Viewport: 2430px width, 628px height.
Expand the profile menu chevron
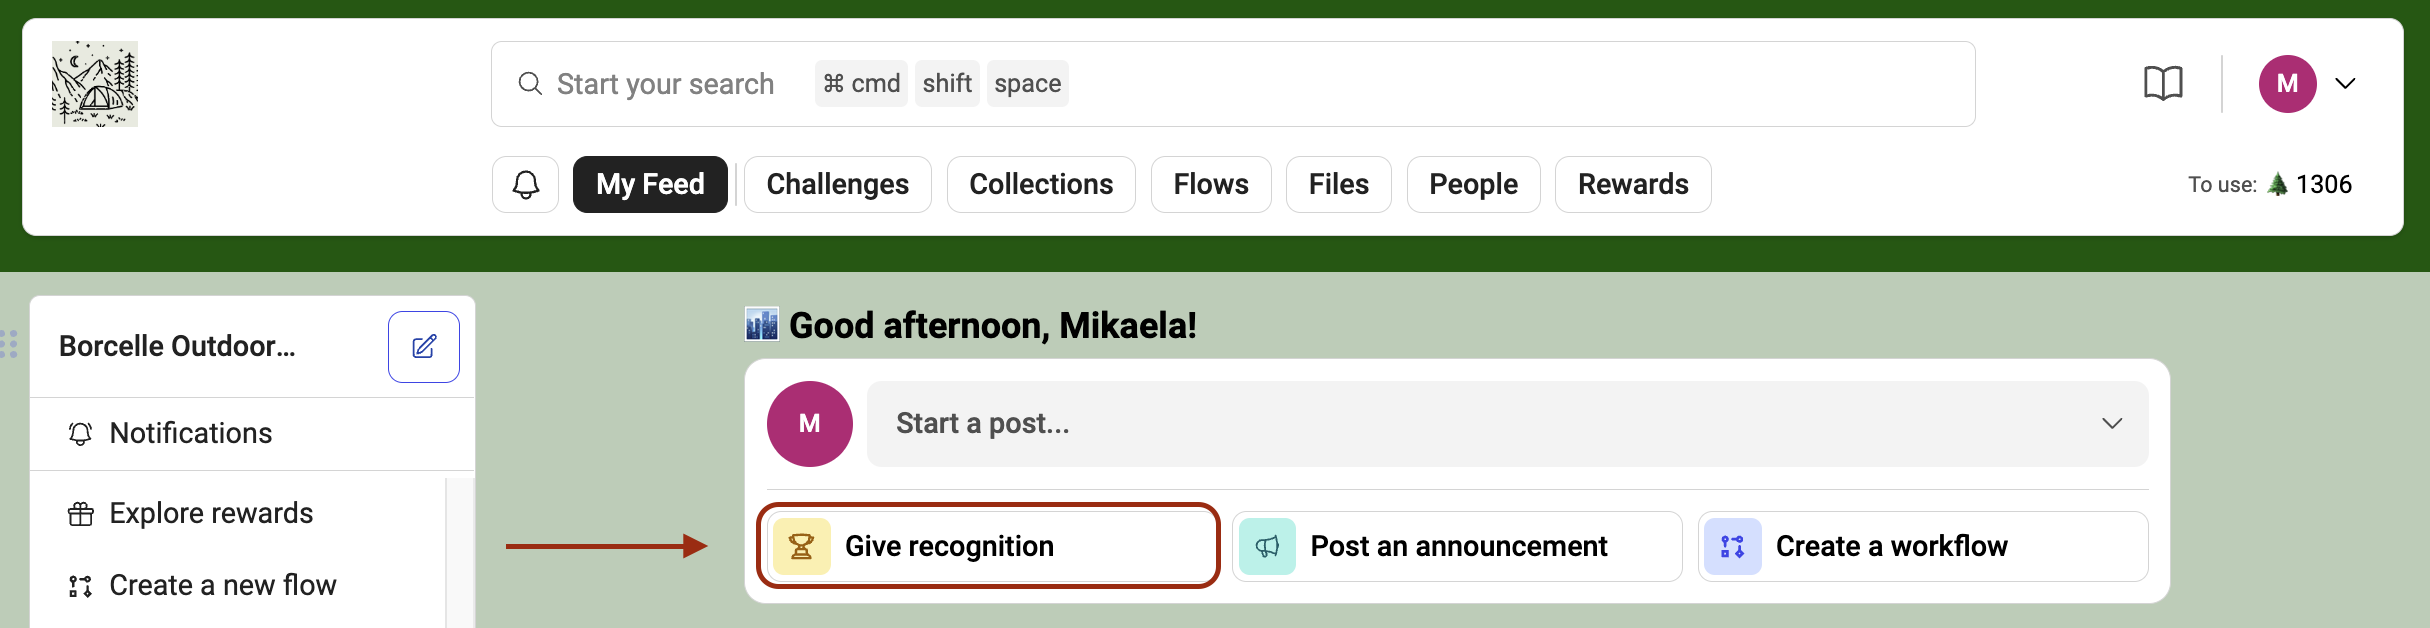click(2345, 83)
